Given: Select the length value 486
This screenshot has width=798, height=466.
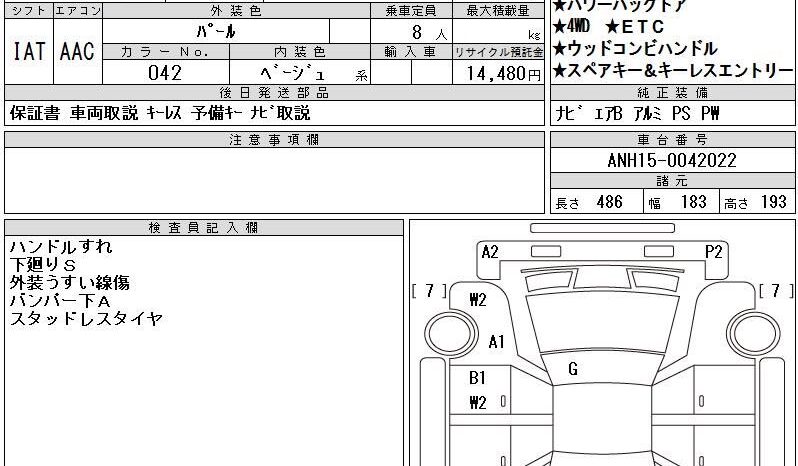Looking at the screenshot, I should (x=609, y=202).
